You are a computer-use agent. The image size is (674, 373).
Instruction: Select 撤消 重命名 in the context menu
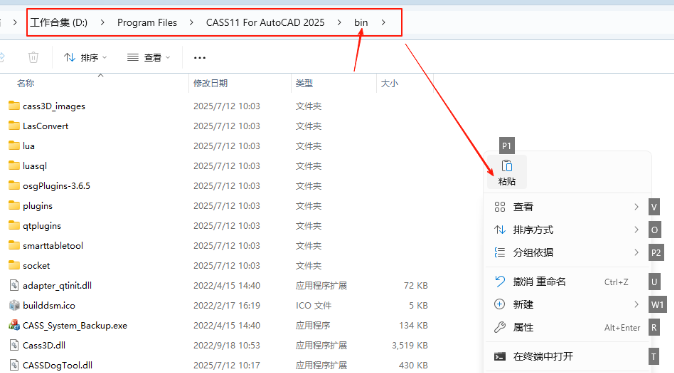[567, 282]
